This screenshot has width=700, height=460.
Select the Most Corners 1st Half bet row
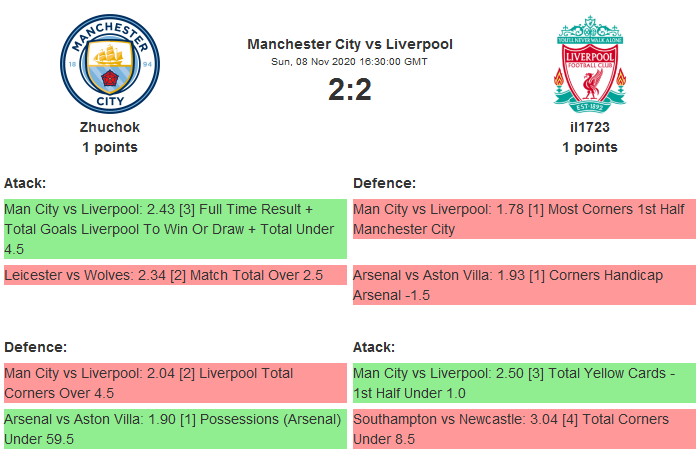click(x=524, y=219)
